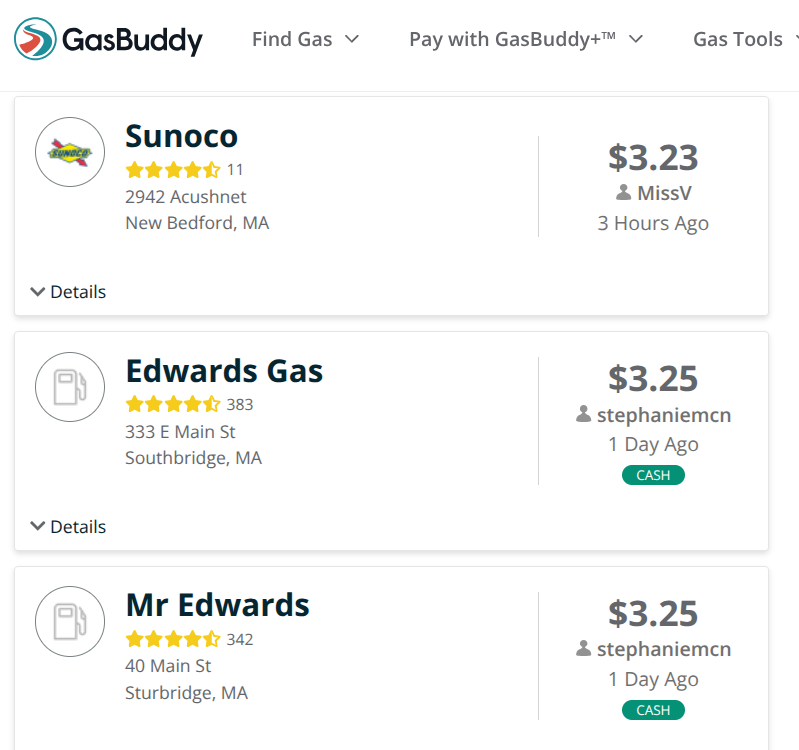Open the Mr Edwards station link
Viewport: 799px width, 750px height.
(217, 605)
